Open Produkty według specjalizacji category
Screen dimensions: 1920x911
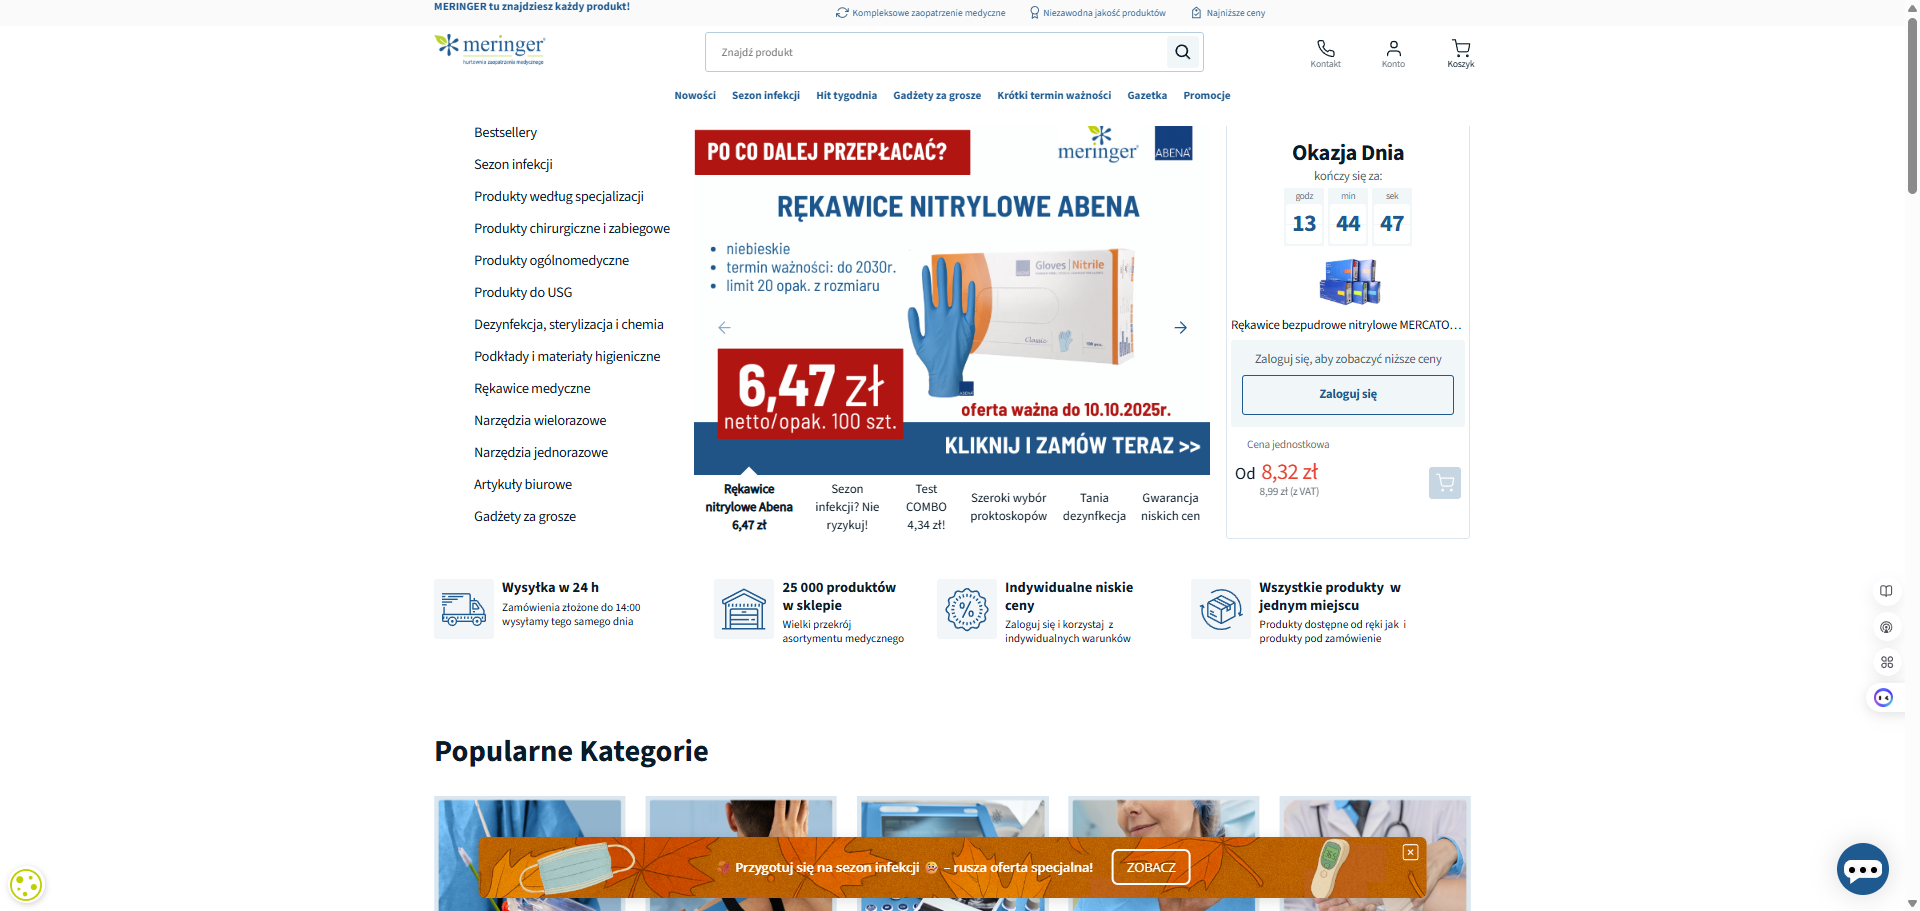(x=559, y=196)
